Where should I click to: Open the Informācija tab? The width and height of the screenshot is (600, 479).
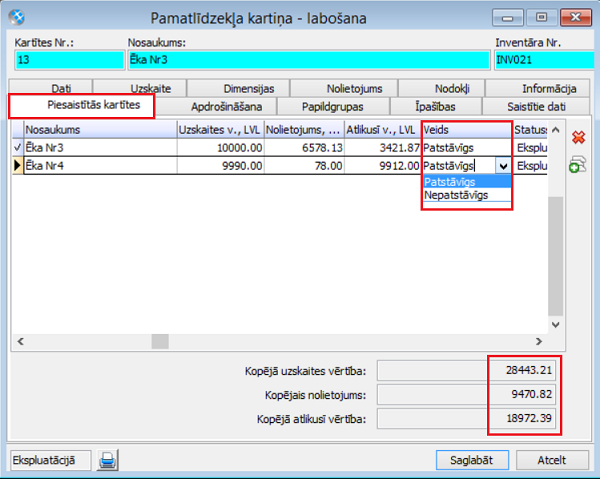pyautogui.click(x=538, y=88)
